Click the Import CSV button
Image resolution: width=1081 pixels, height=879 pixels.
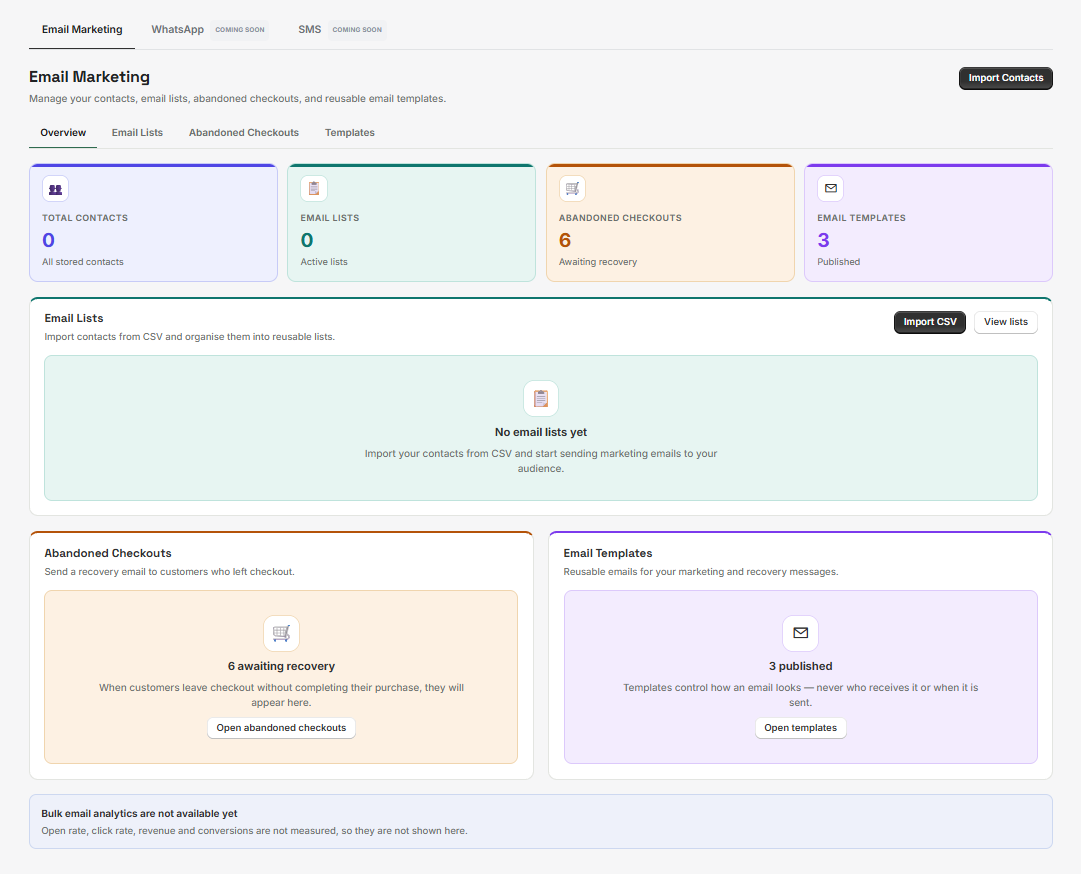930,324
